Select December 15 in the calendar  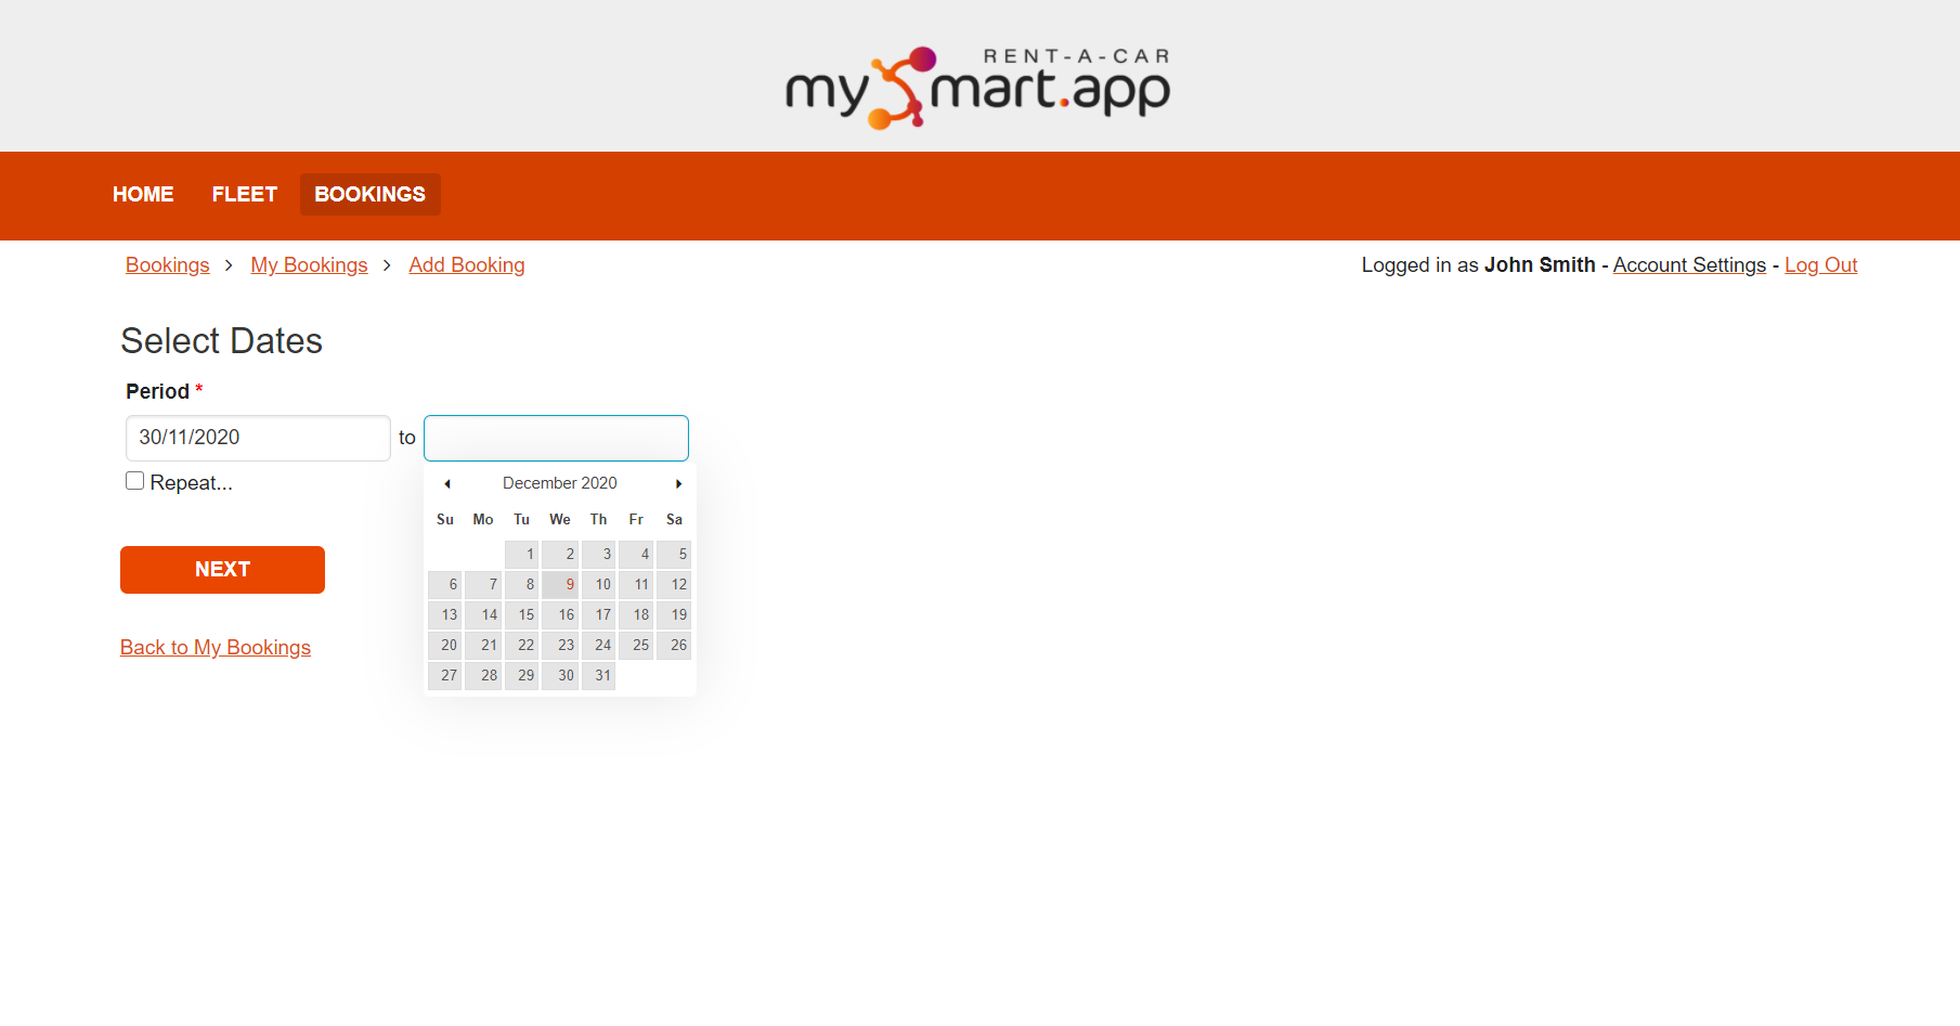[524, 614]
